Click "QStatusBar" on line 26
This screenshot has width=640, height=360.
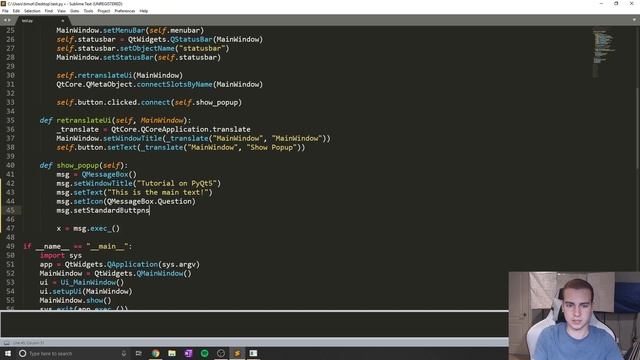(x=191, y=39)
